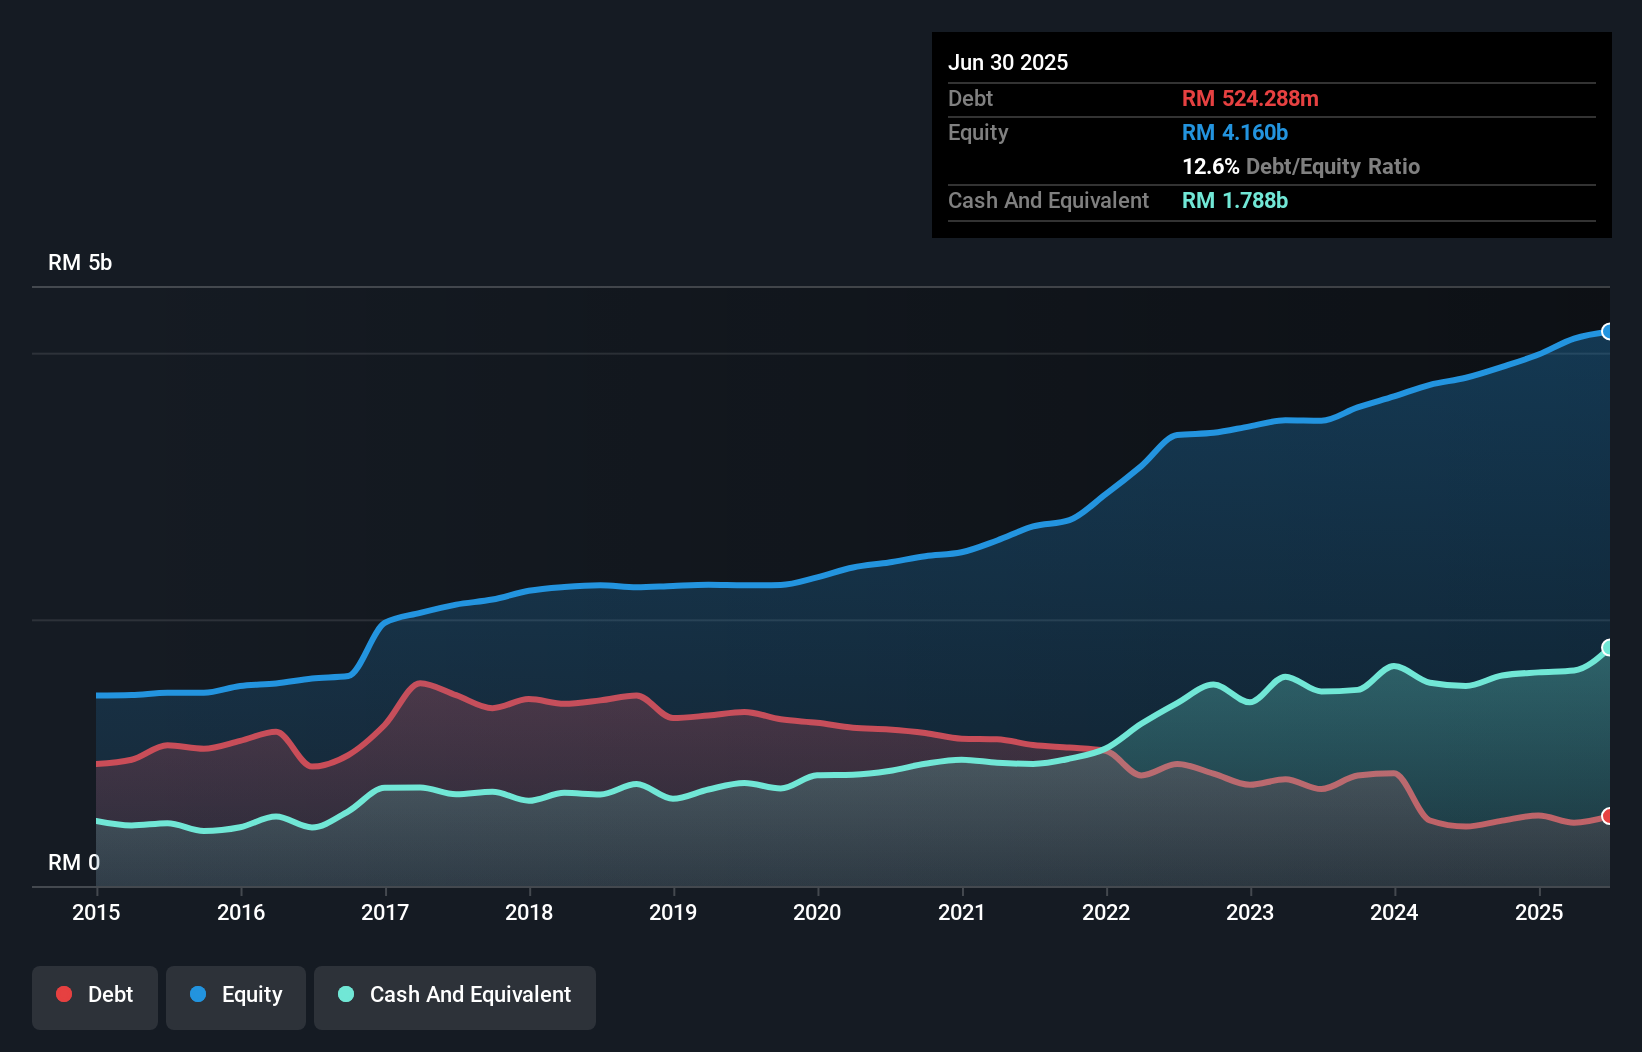Click the Debt row label in tooltip

point(970,98)
